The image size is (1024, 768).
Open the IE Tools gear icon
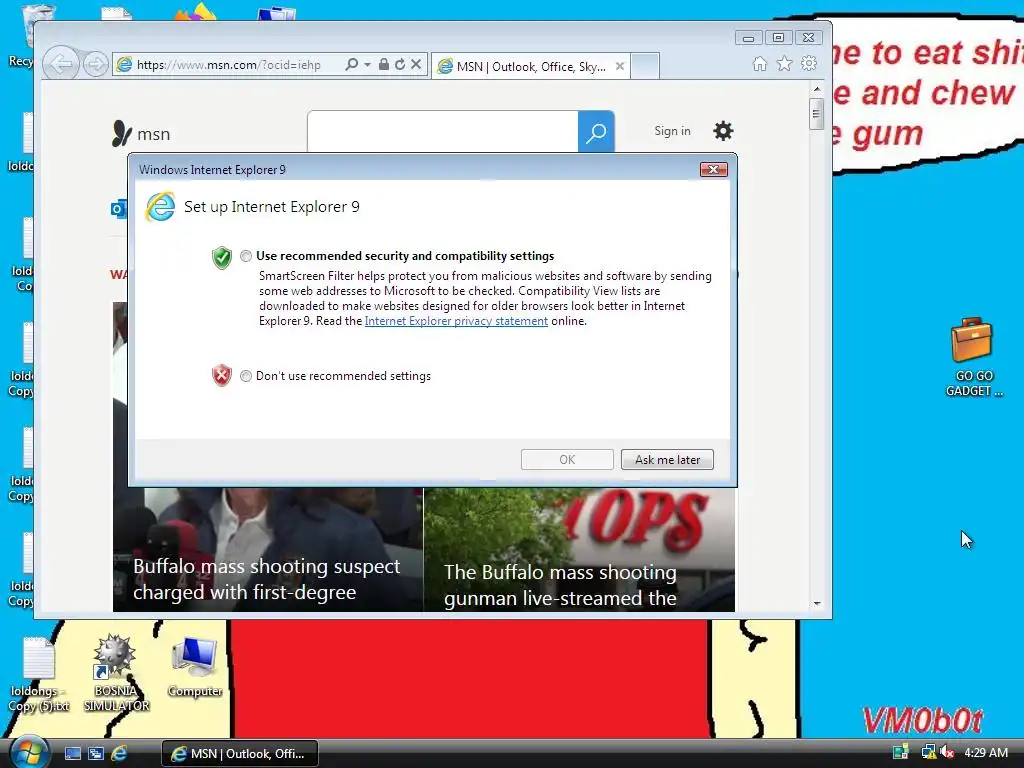[809, 63]
